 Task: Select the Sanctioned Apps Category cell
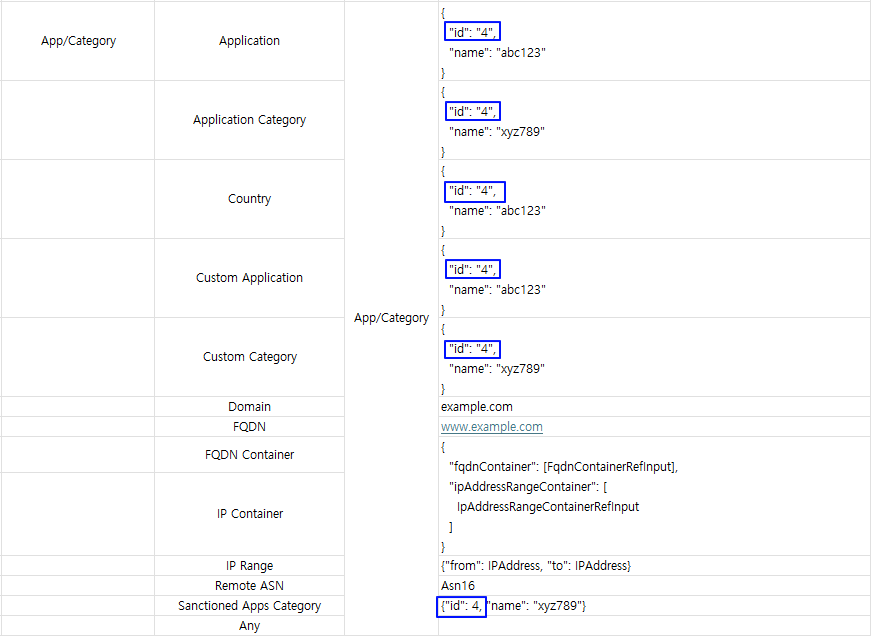tap(249, 605)
